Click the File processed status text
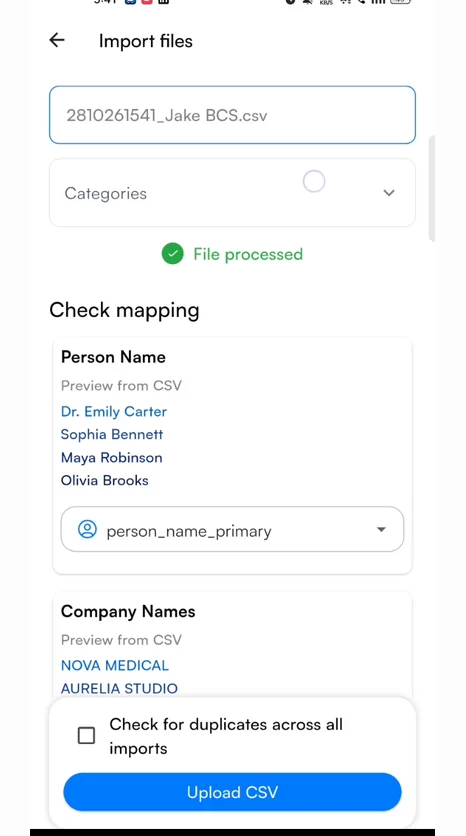 point(248,254)
